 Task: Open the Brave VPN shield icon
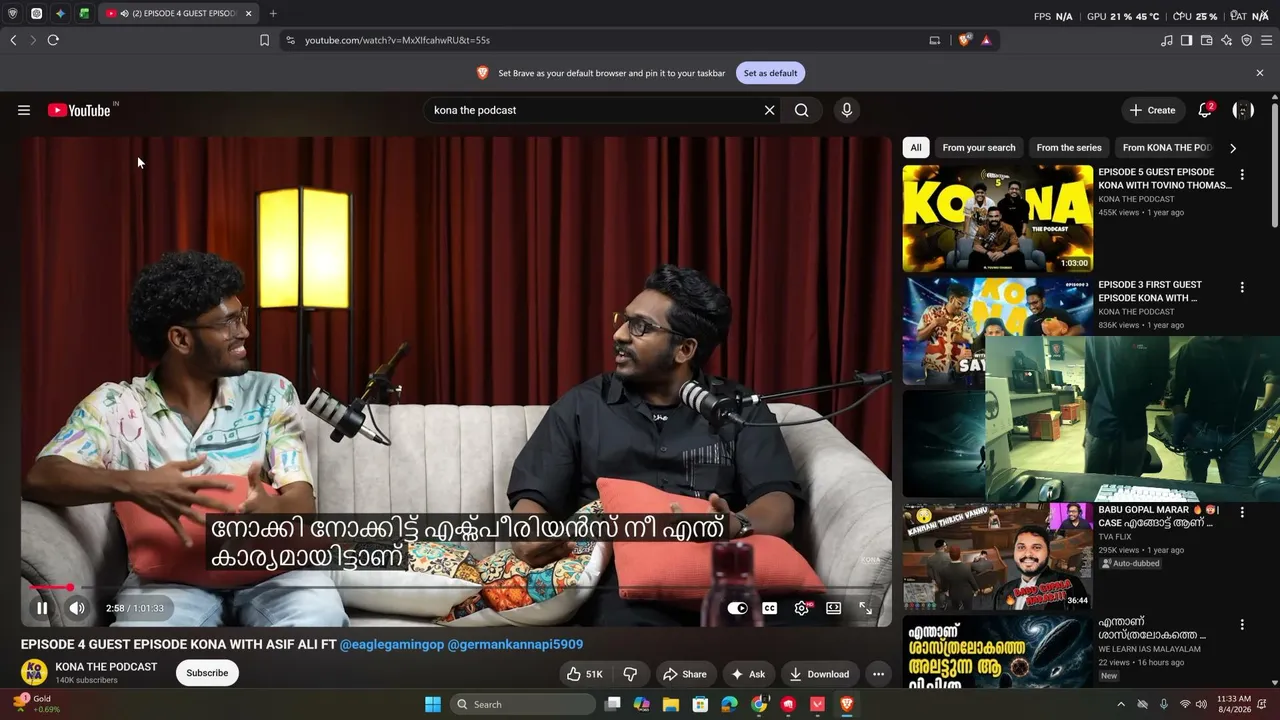pos(1246,40)
